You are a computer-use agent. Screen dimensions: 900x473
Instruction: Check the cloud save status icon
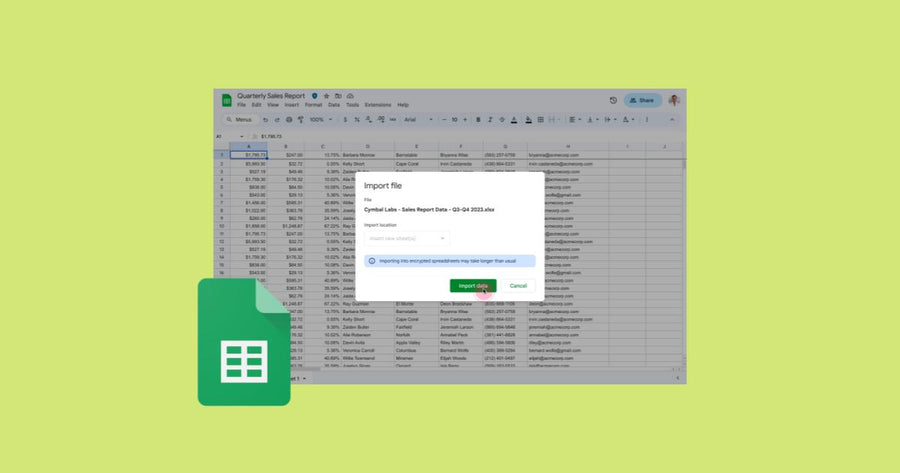point(350,96)
